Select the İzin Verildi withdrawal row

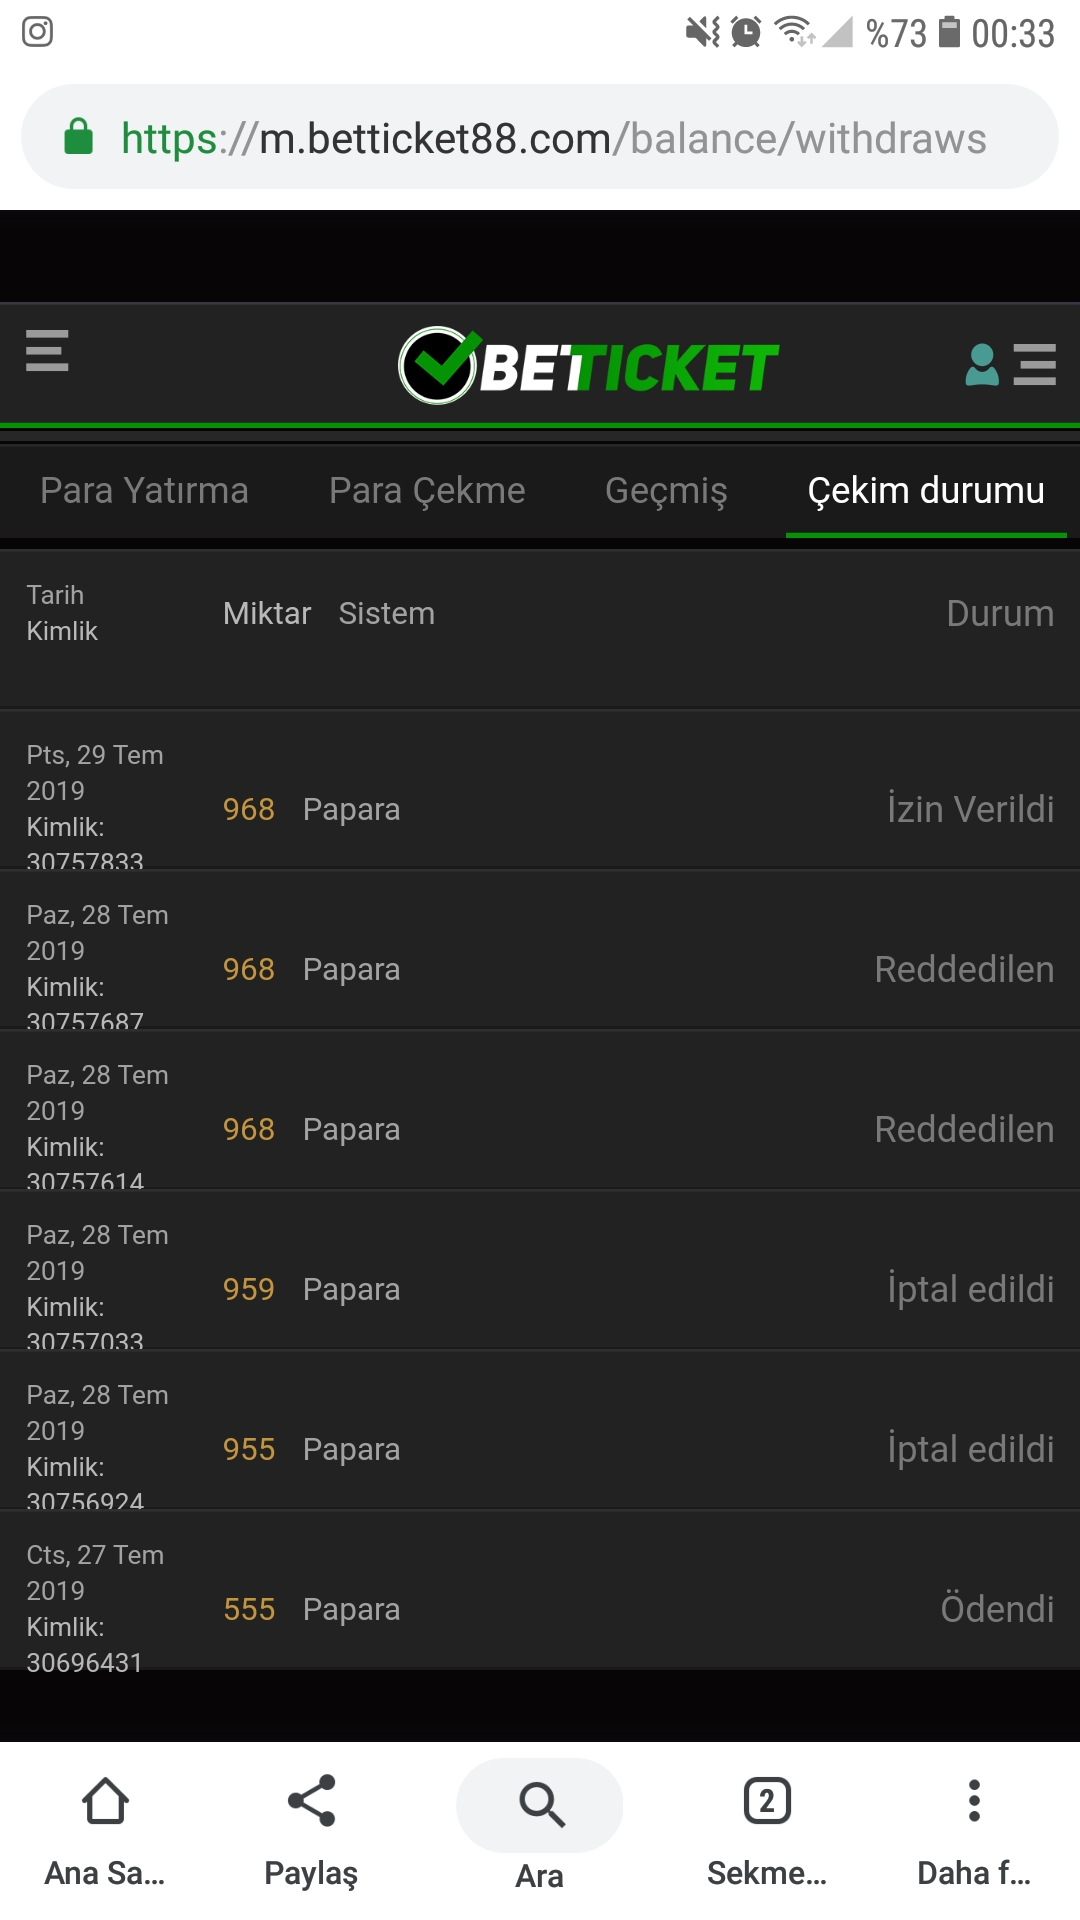[x=540, y=790]
